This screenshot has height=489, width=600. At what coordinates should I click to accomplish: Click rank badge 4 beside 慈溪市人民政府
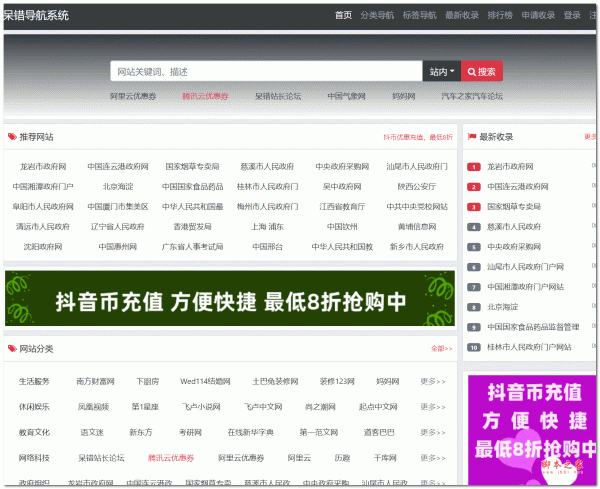(x=474, y=227)
